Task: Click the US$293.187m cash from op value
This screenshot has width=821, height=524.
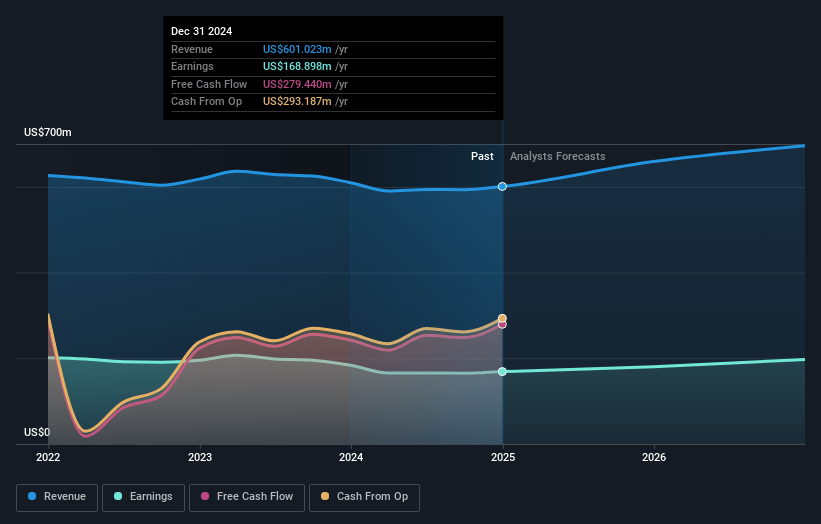Action: tap(297, 102)
